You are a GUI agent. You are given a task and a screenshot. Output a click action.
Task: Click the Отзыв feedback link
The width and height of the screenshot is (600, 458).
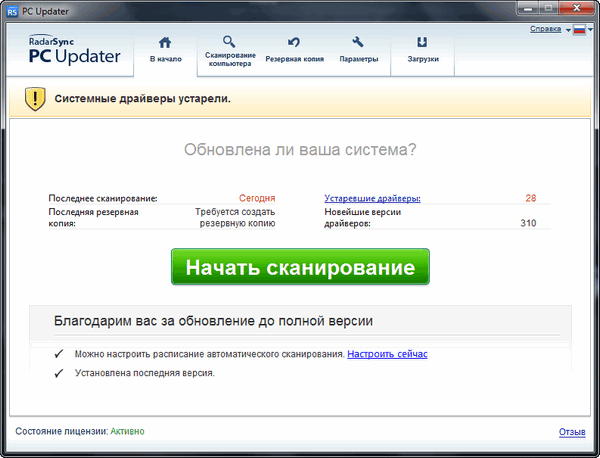point(572,432)
